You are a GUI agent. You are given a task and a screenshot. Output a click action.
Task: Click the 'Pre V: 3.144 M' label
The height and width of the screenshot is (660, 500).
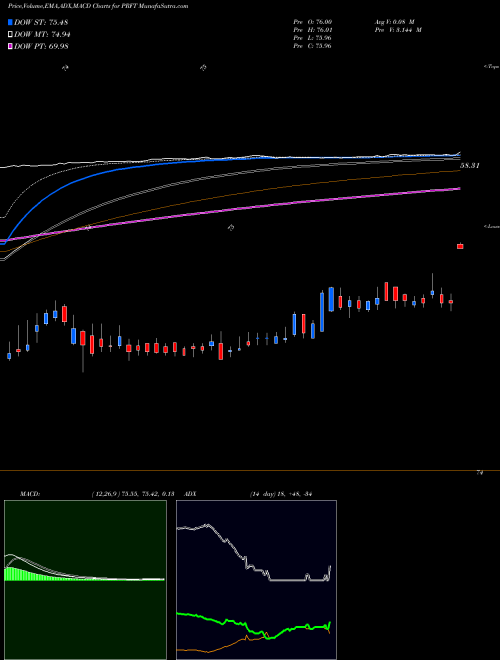click(x=398, y=30)
